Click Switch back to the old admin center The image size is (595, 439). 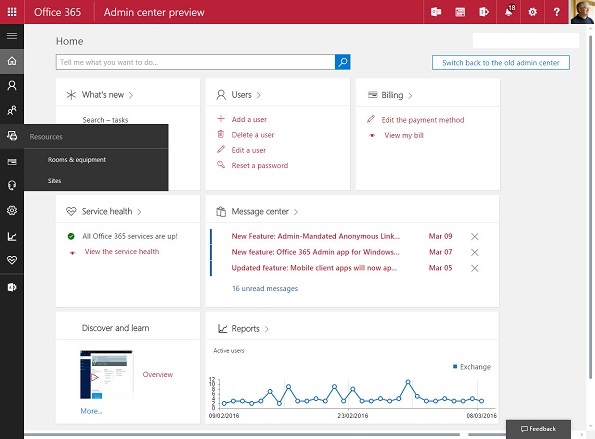click(x=501, y=63)
